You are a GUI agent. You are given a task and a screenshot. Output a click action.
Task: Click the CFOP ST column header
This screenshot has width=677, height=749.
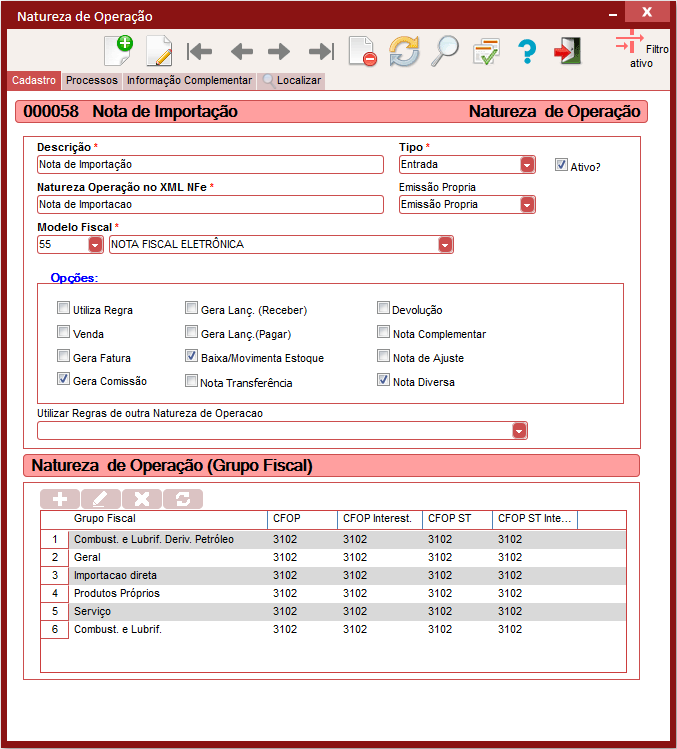pos(457,519)
